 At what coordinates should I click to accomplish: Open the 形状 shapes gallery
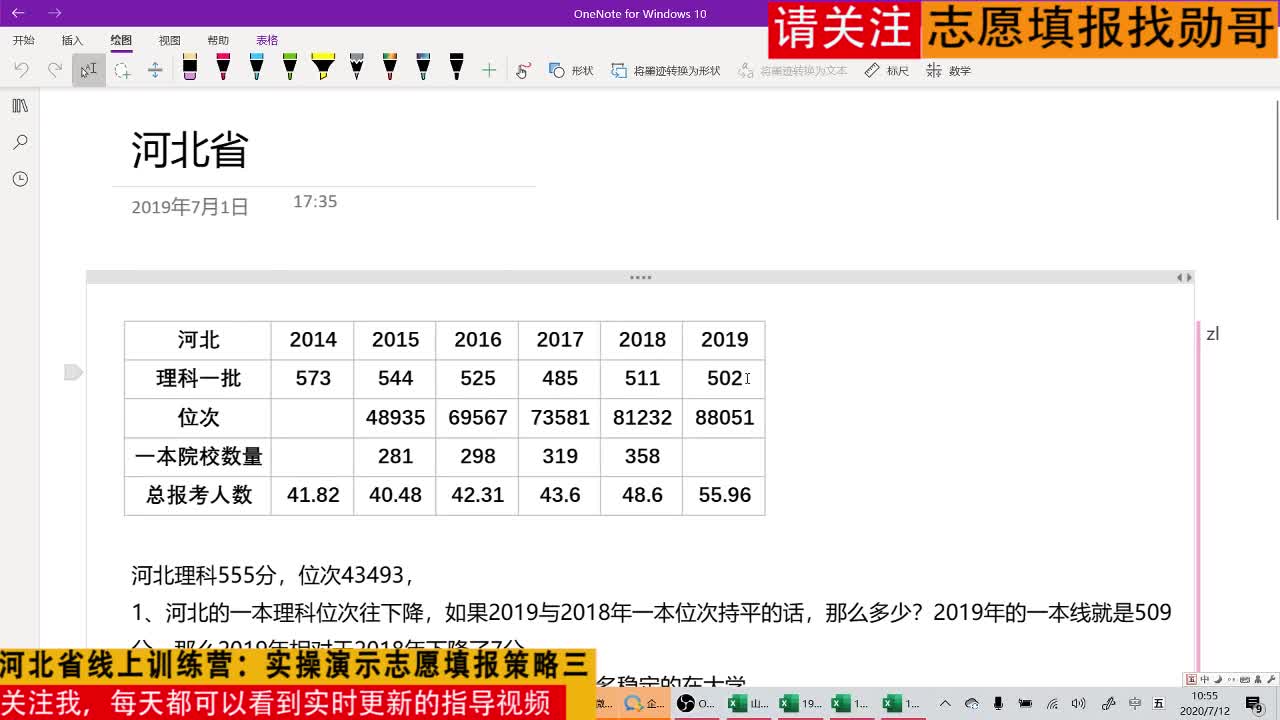(571, 71)
